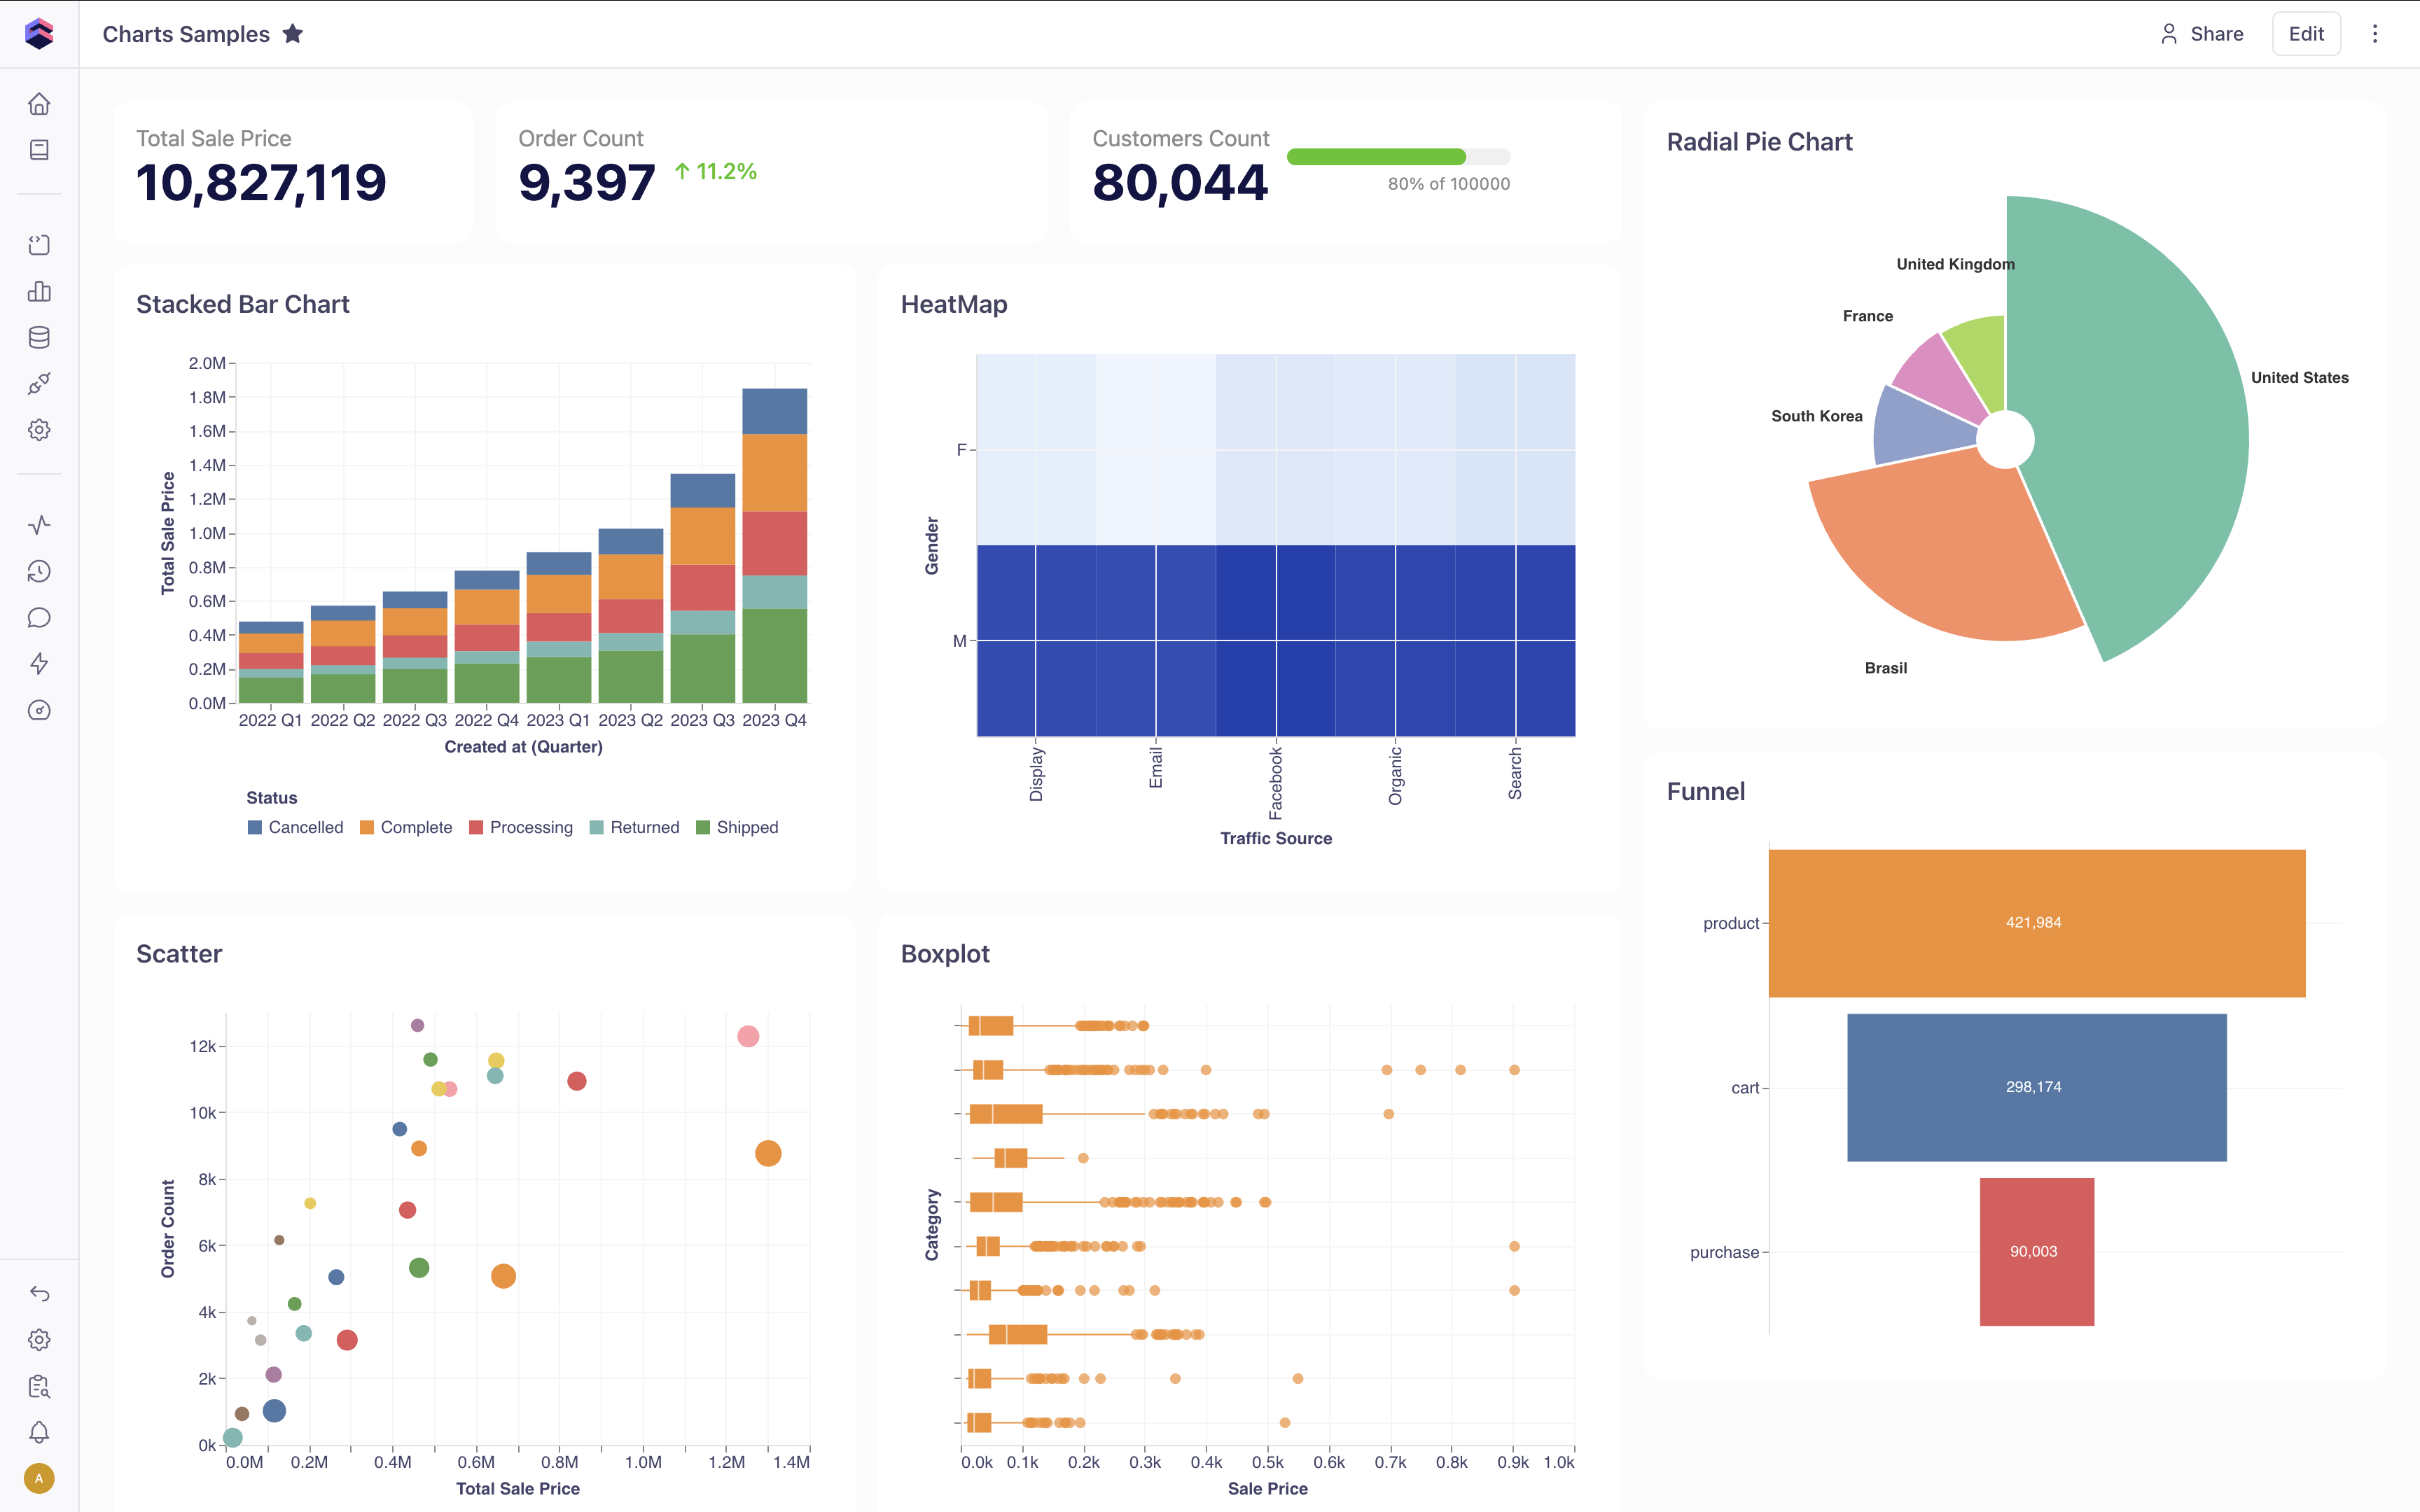
Task: Open notifications via the bell icon
Action: click(x=40, y=1432)
